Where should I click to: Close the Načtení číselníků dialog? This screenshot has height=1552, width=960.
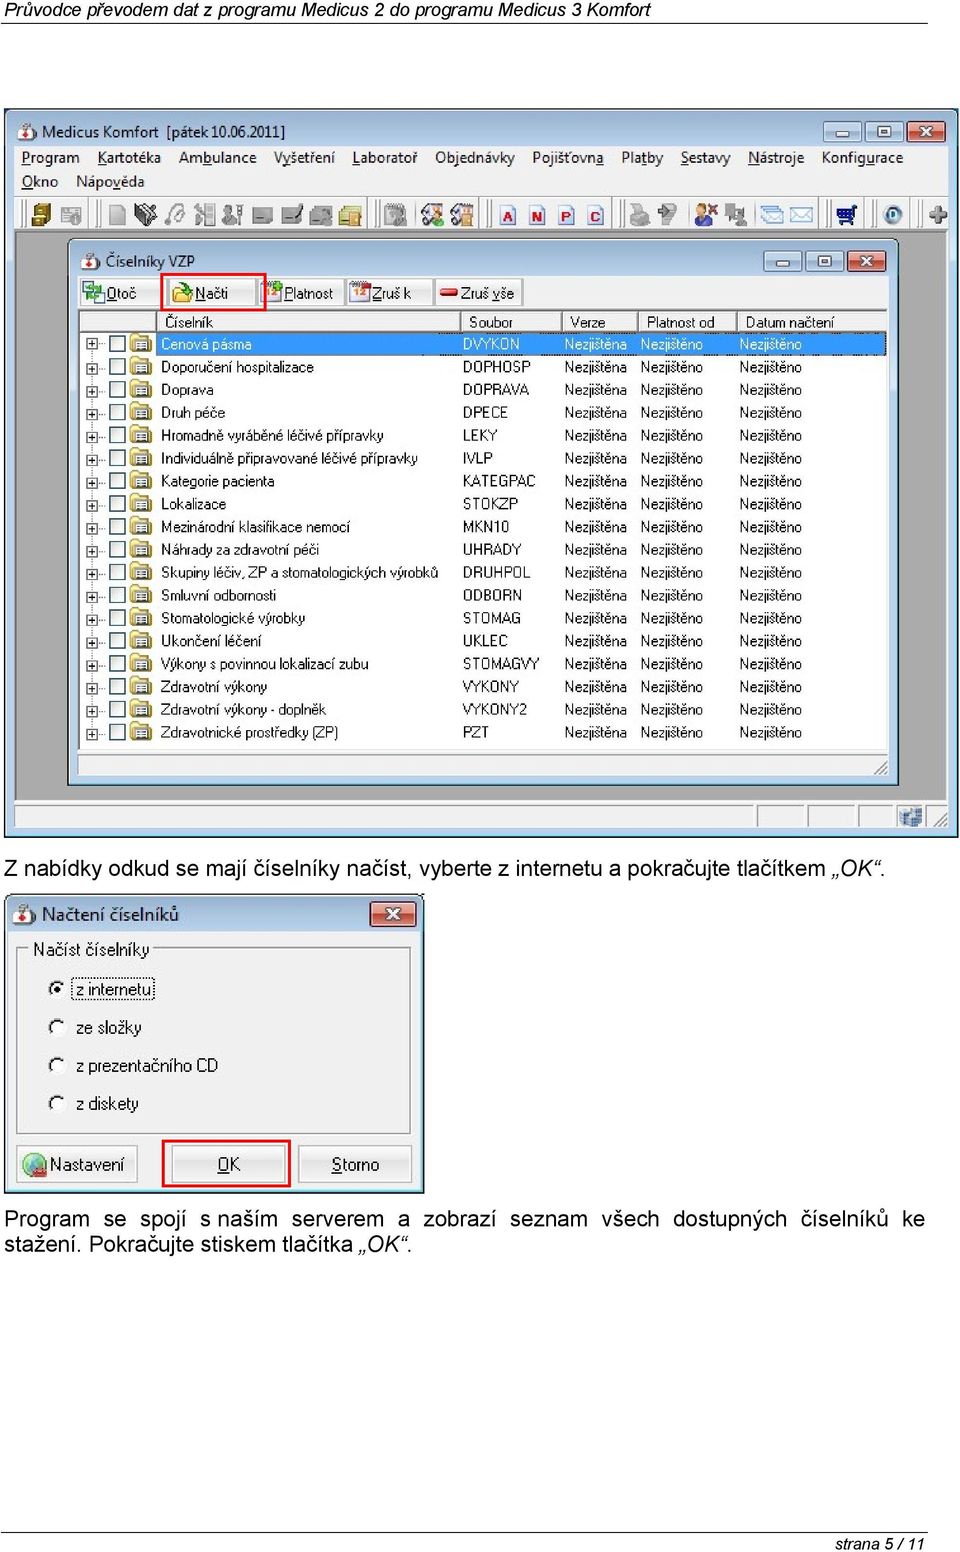point(393,914)
